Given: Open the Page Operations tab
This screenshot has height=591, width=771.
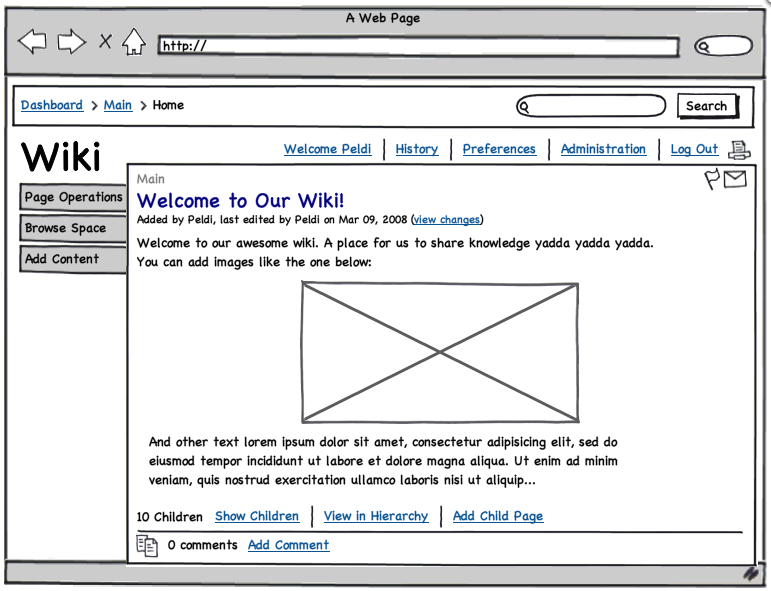Looking at the screenshot, I should [x=73, y=198].
